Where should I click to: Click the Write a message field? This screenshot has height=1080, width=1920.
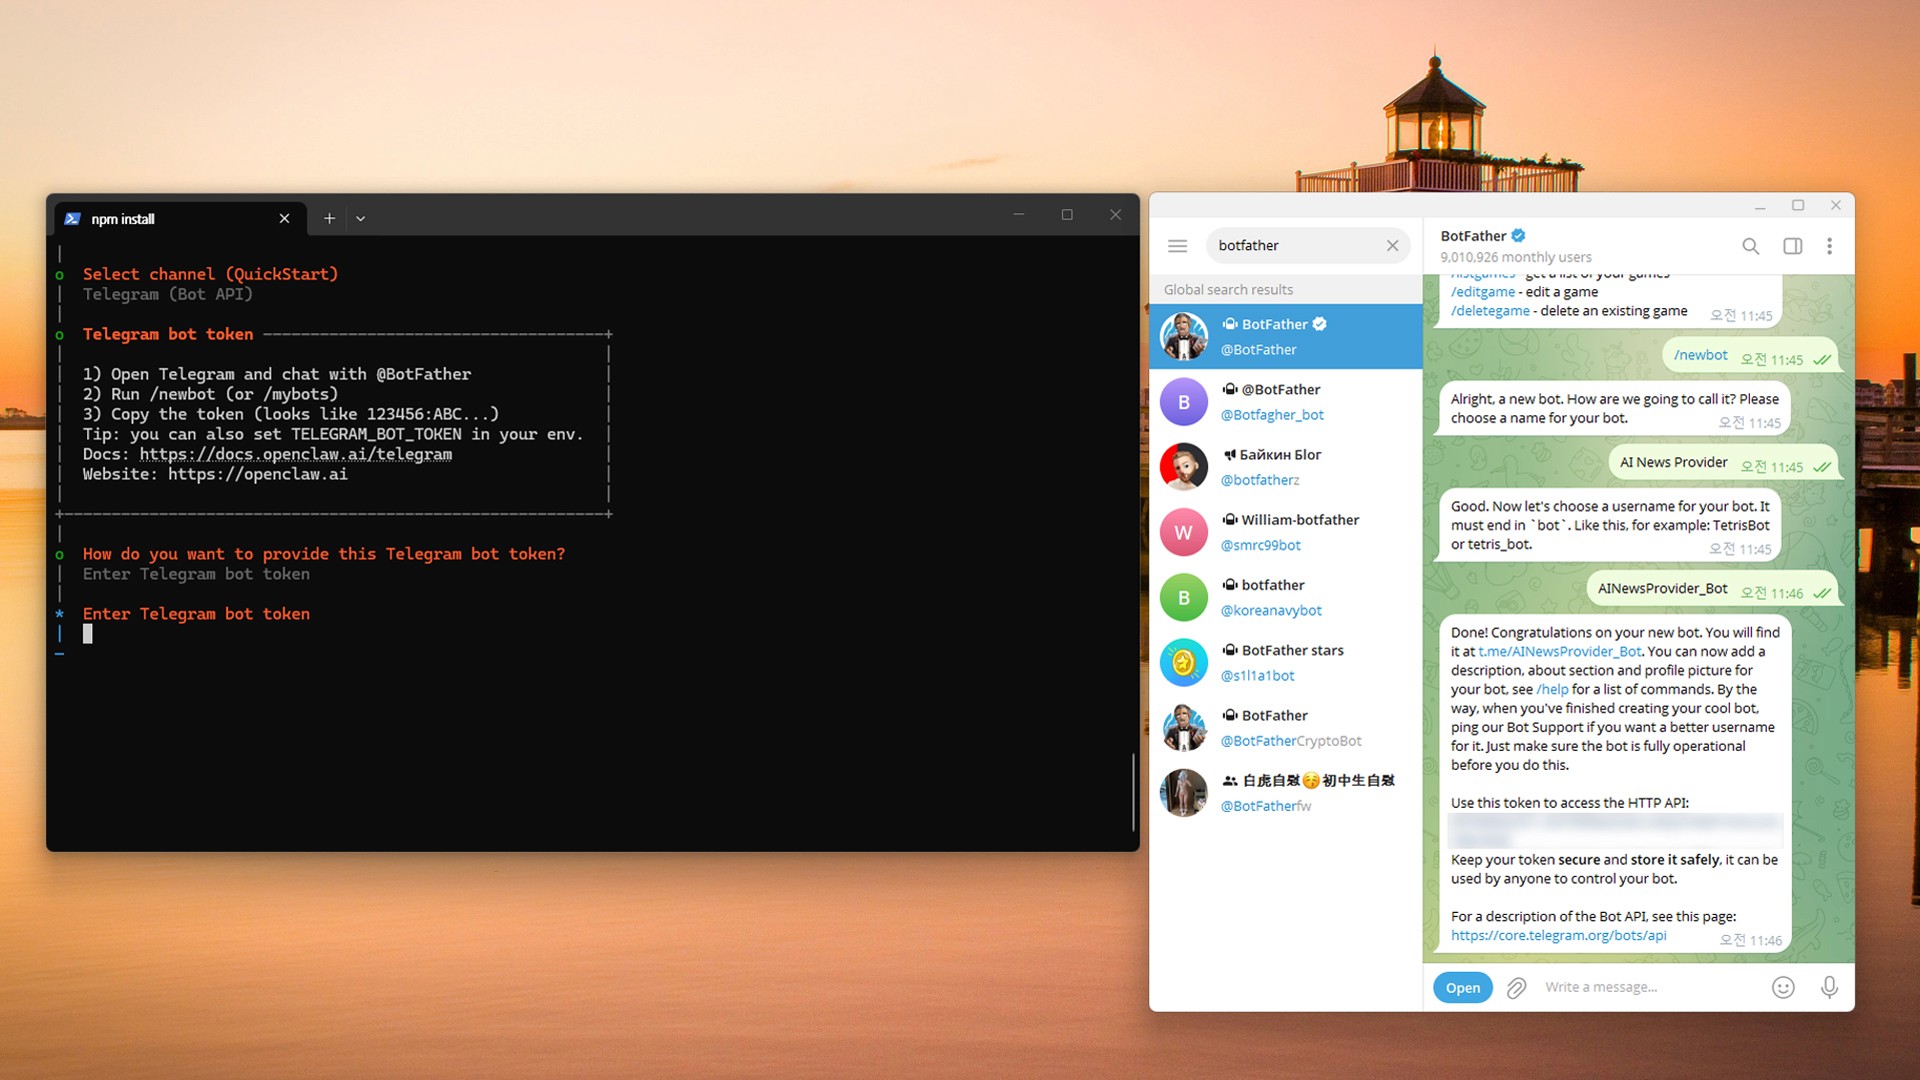click(x=1650, y=988)
